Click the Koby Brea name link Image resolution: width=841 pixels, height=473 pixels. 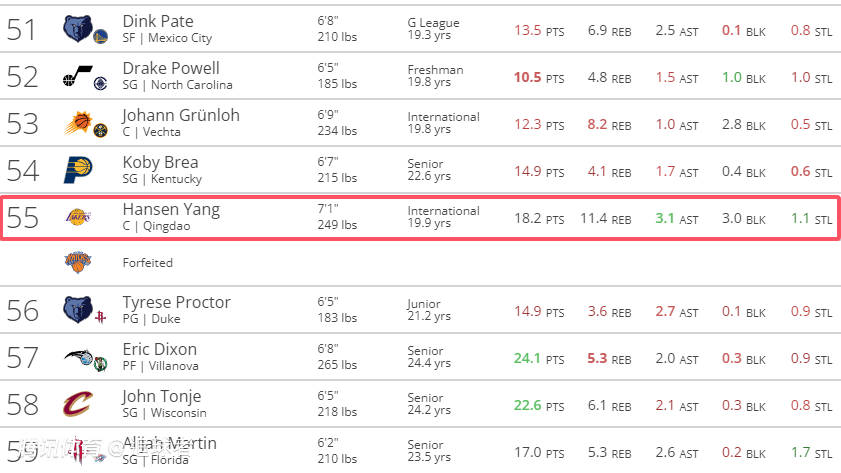click(x=160, y=162)
